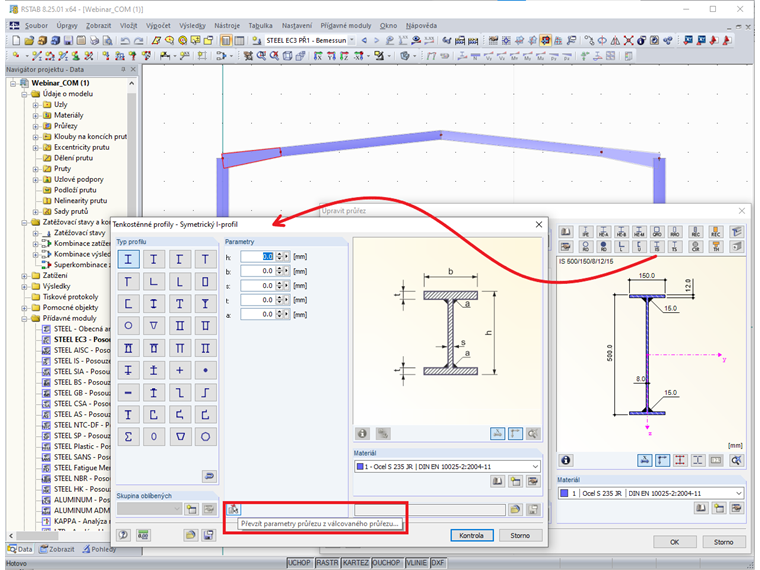Toggle OUCHOP object snap in status bar
760x570 pixels.
coord(386,563)
